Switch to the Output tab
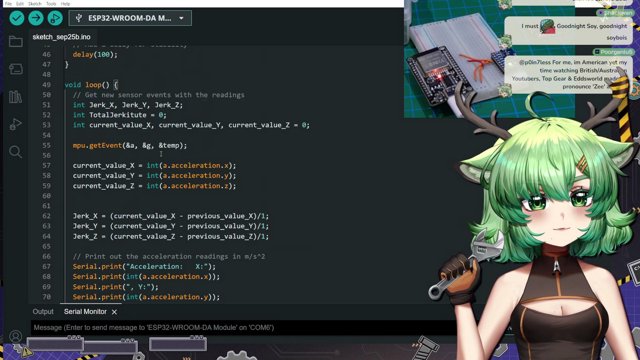Screen dimensions: 640x360 click(x=43, y=311)
